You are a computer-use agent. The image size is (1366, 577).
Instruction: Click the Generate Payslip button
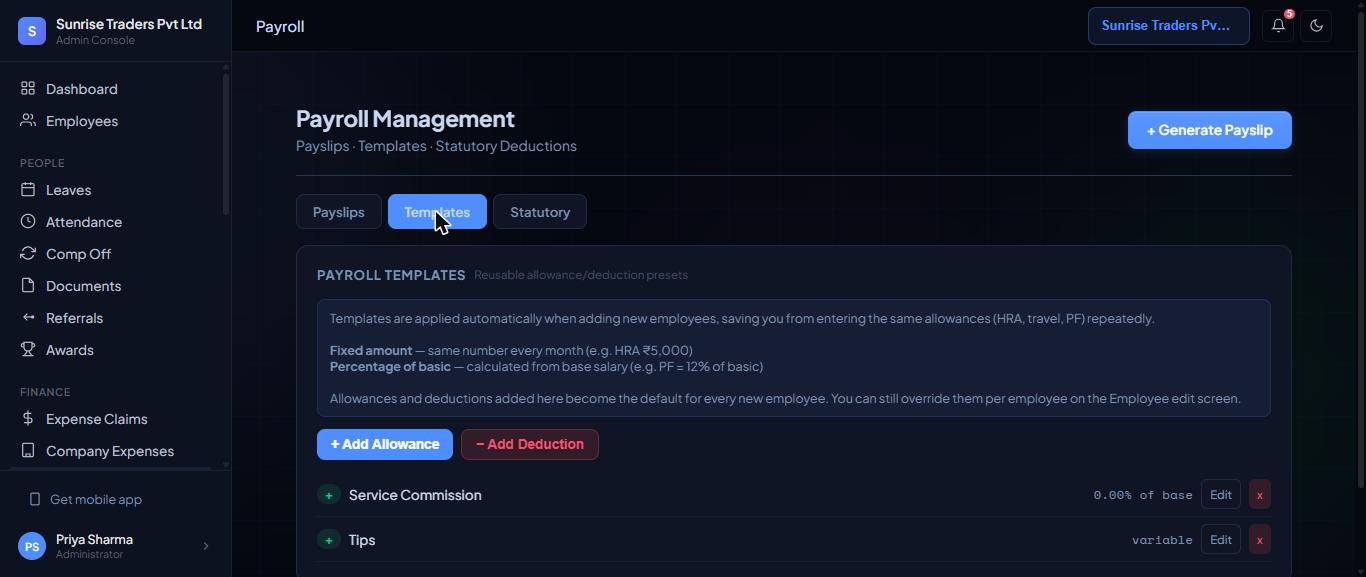pos(1210,130)
